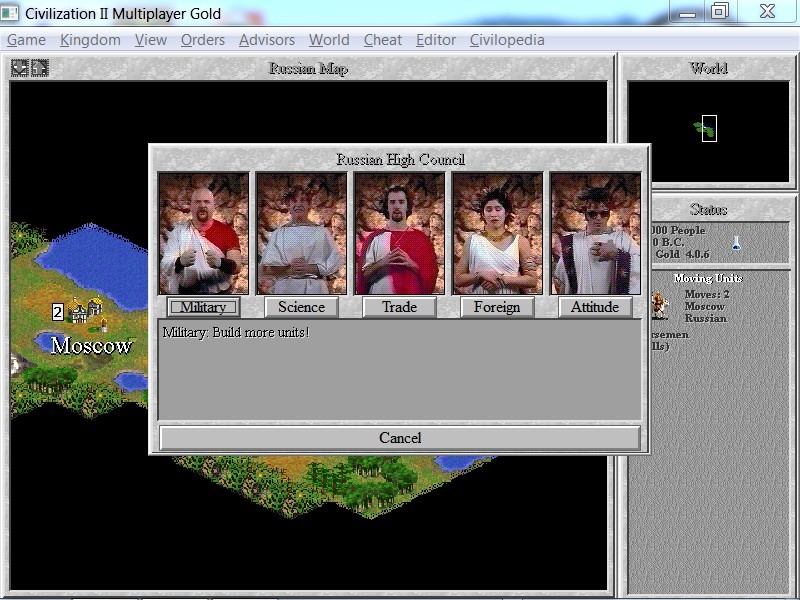The image size is (800, 600).
Task: Click the Science button
Action: click(302, 307)
